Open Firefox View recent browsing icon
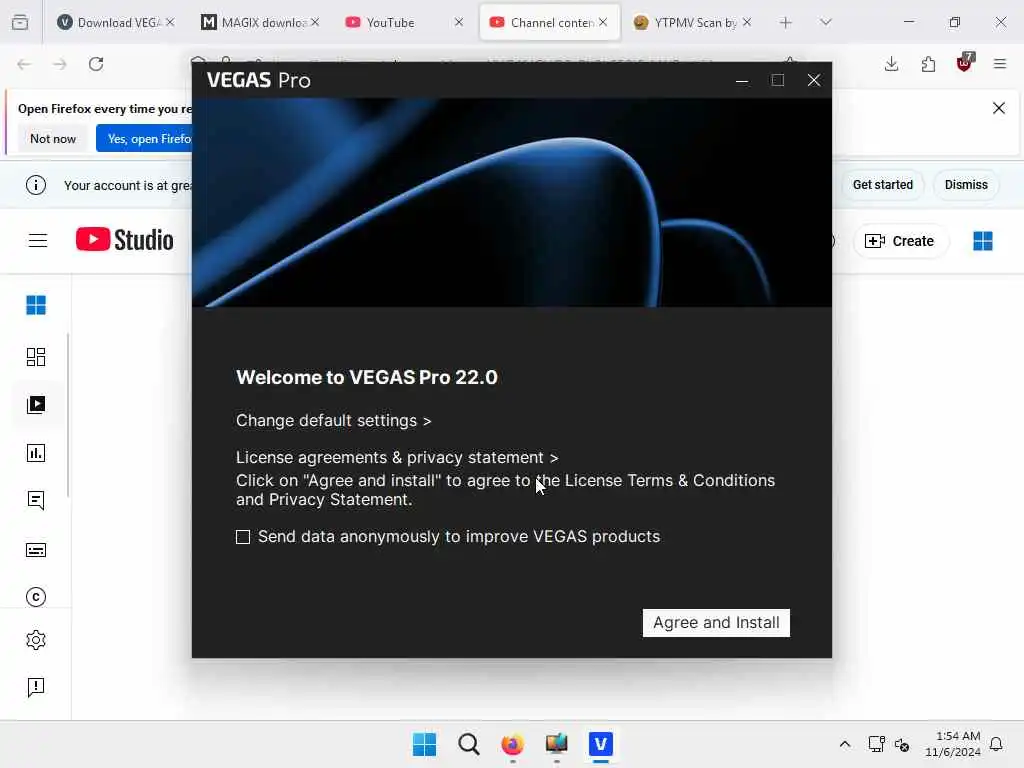 pyautogui.click(x=20, y=23)
